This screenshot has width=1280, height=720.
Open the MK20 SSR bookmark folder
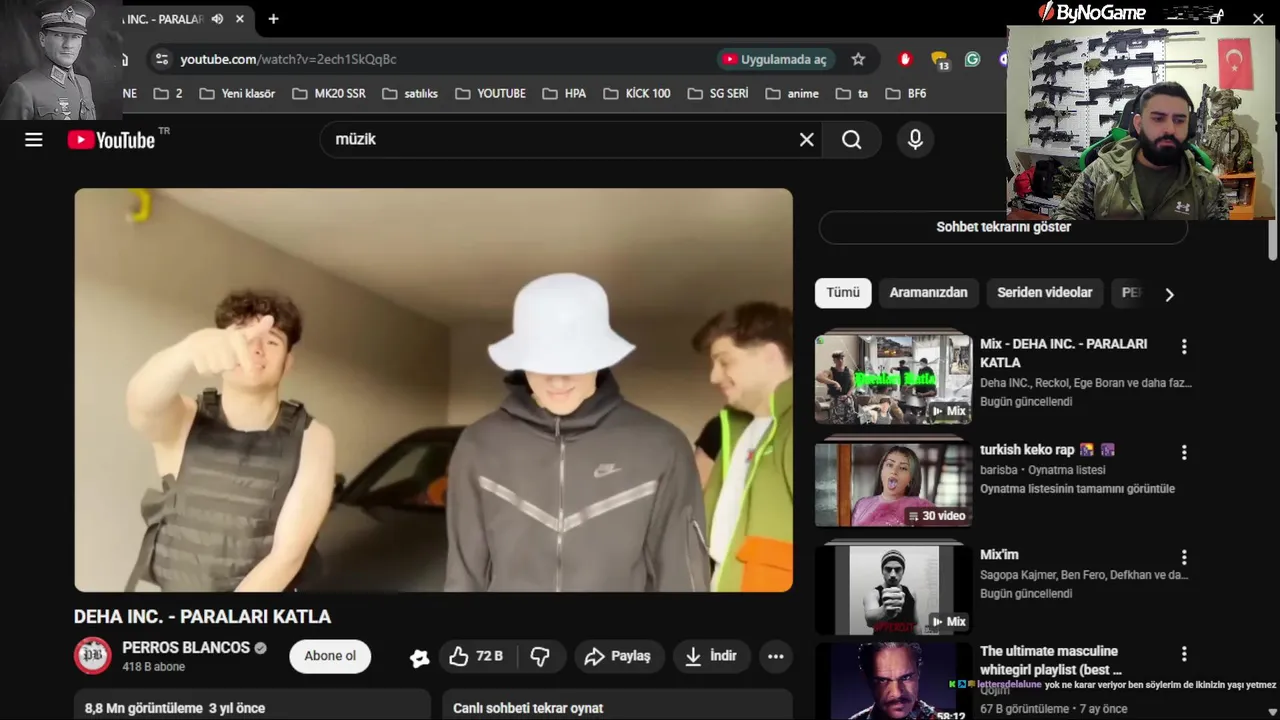(x=329, y=93)
